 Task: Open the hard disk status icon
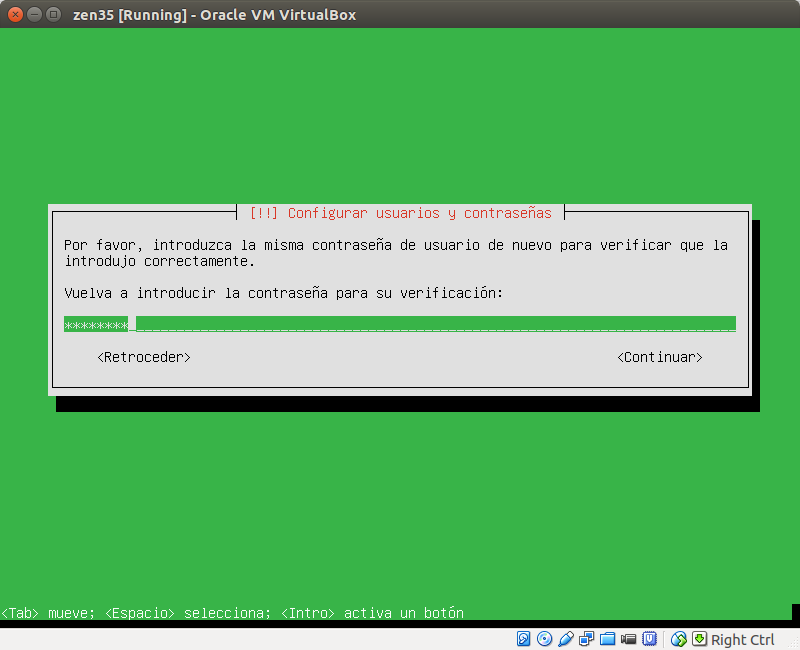coord(524,639)
